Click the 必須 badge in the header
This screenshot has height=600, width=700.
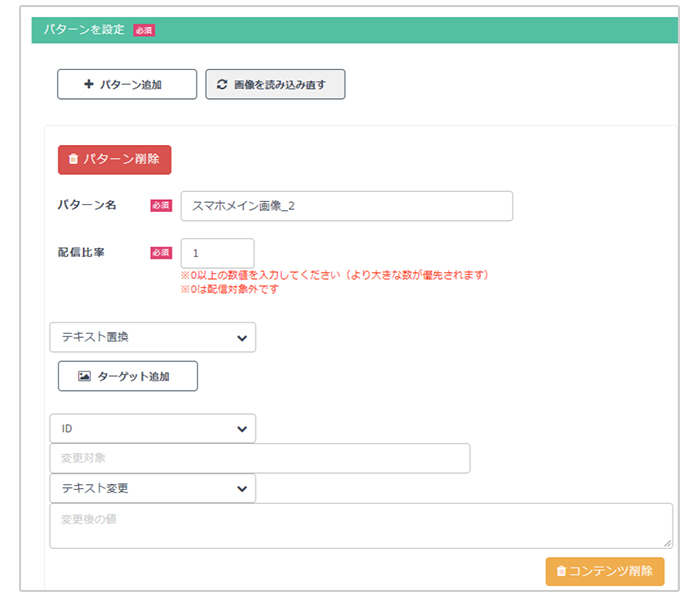pos(144,30)
